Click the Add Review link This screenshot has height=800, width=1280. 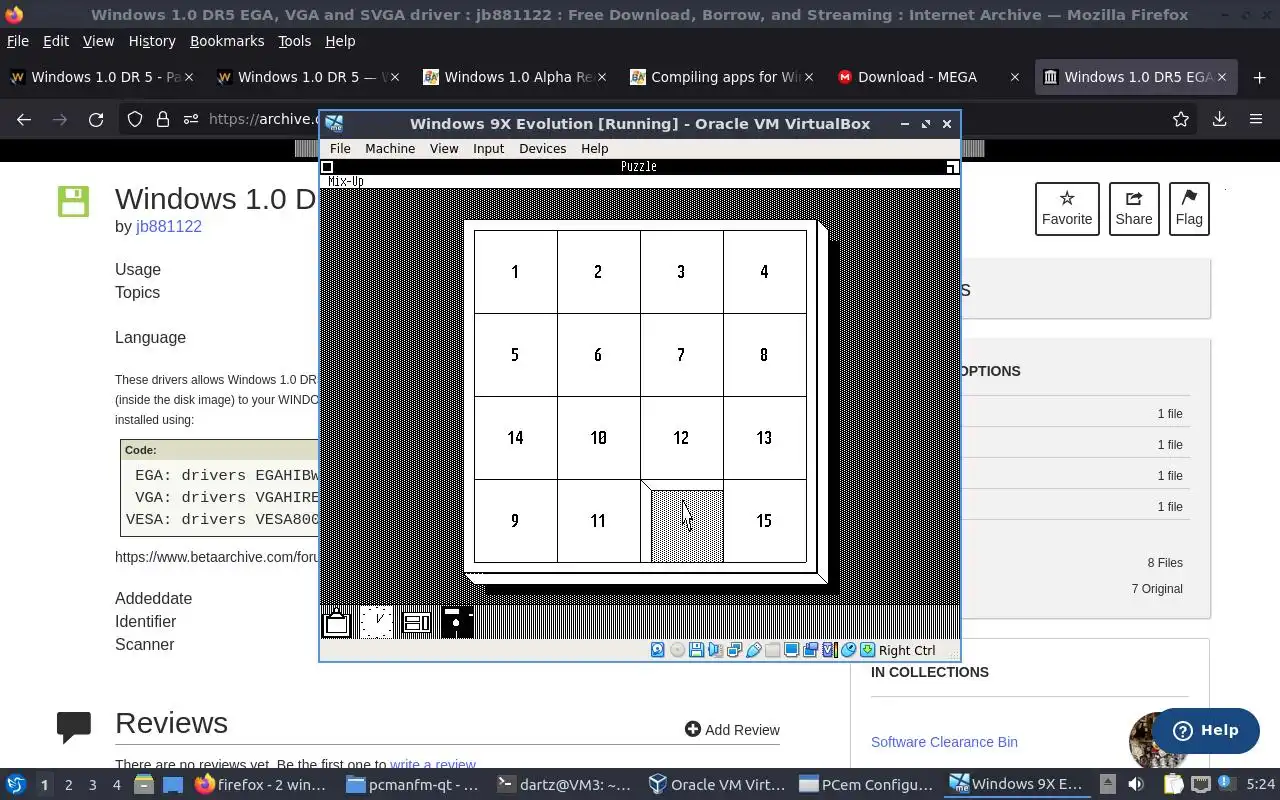pyautogui.click(x=732, y=730)
